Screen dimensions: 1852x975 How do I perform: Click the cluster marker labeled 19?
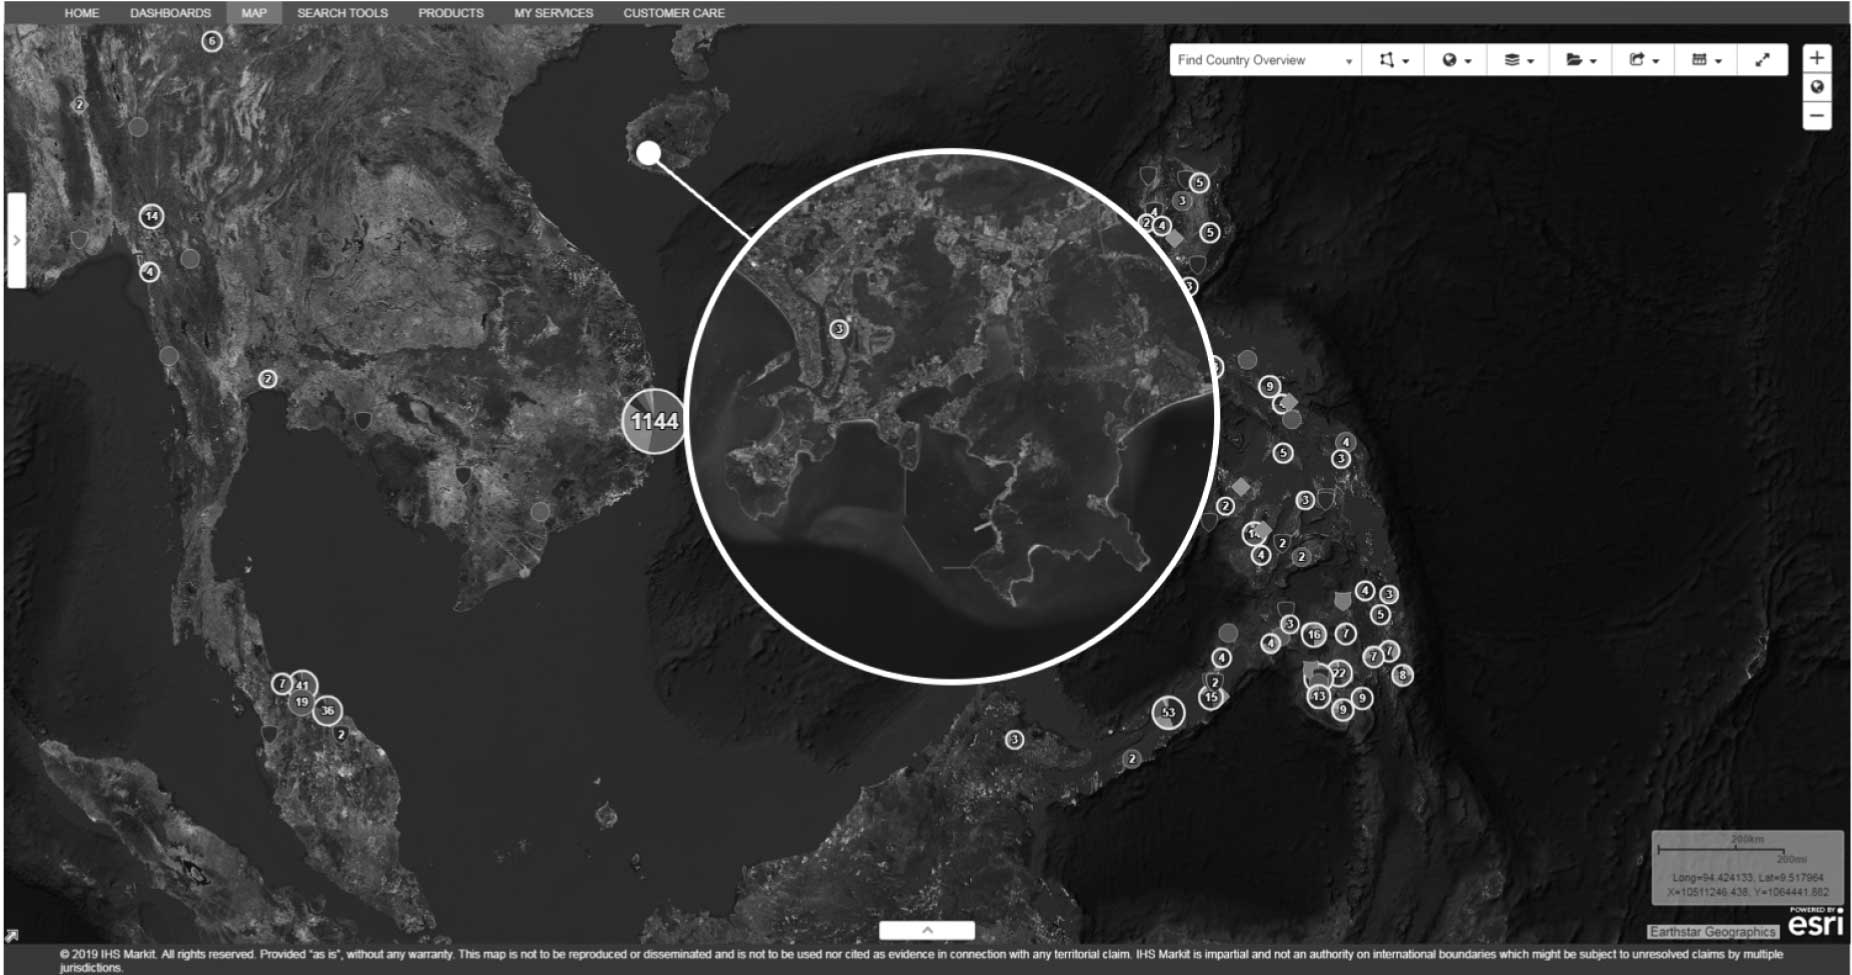click(301, 702)
